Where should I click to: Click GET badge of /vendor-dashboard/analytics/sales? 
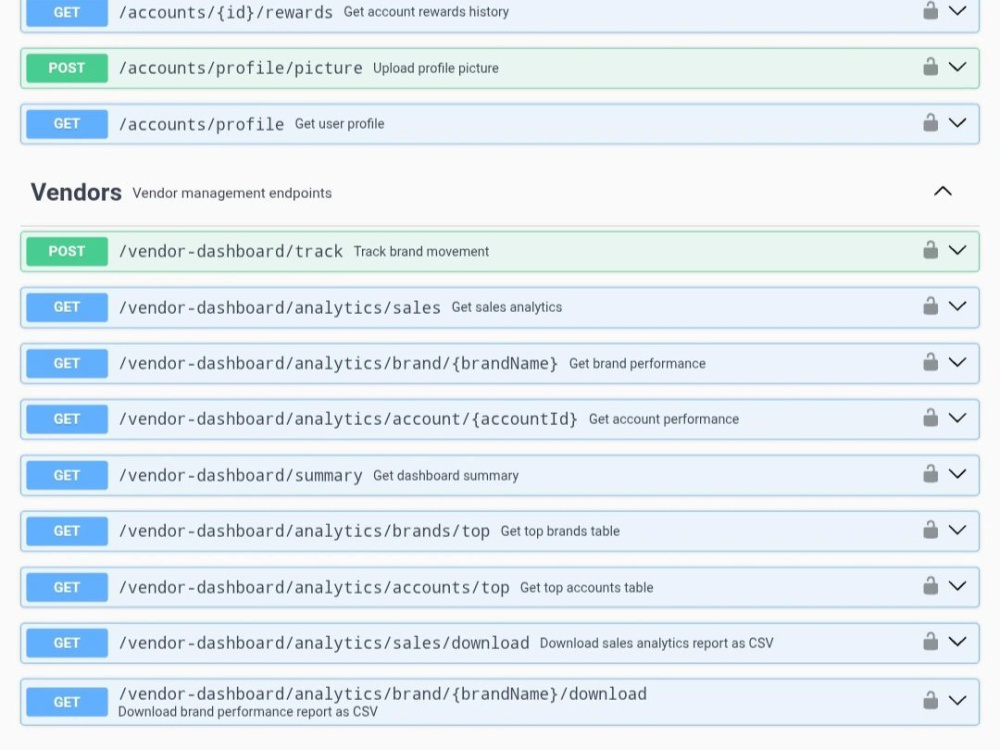[x=67, y=307]
